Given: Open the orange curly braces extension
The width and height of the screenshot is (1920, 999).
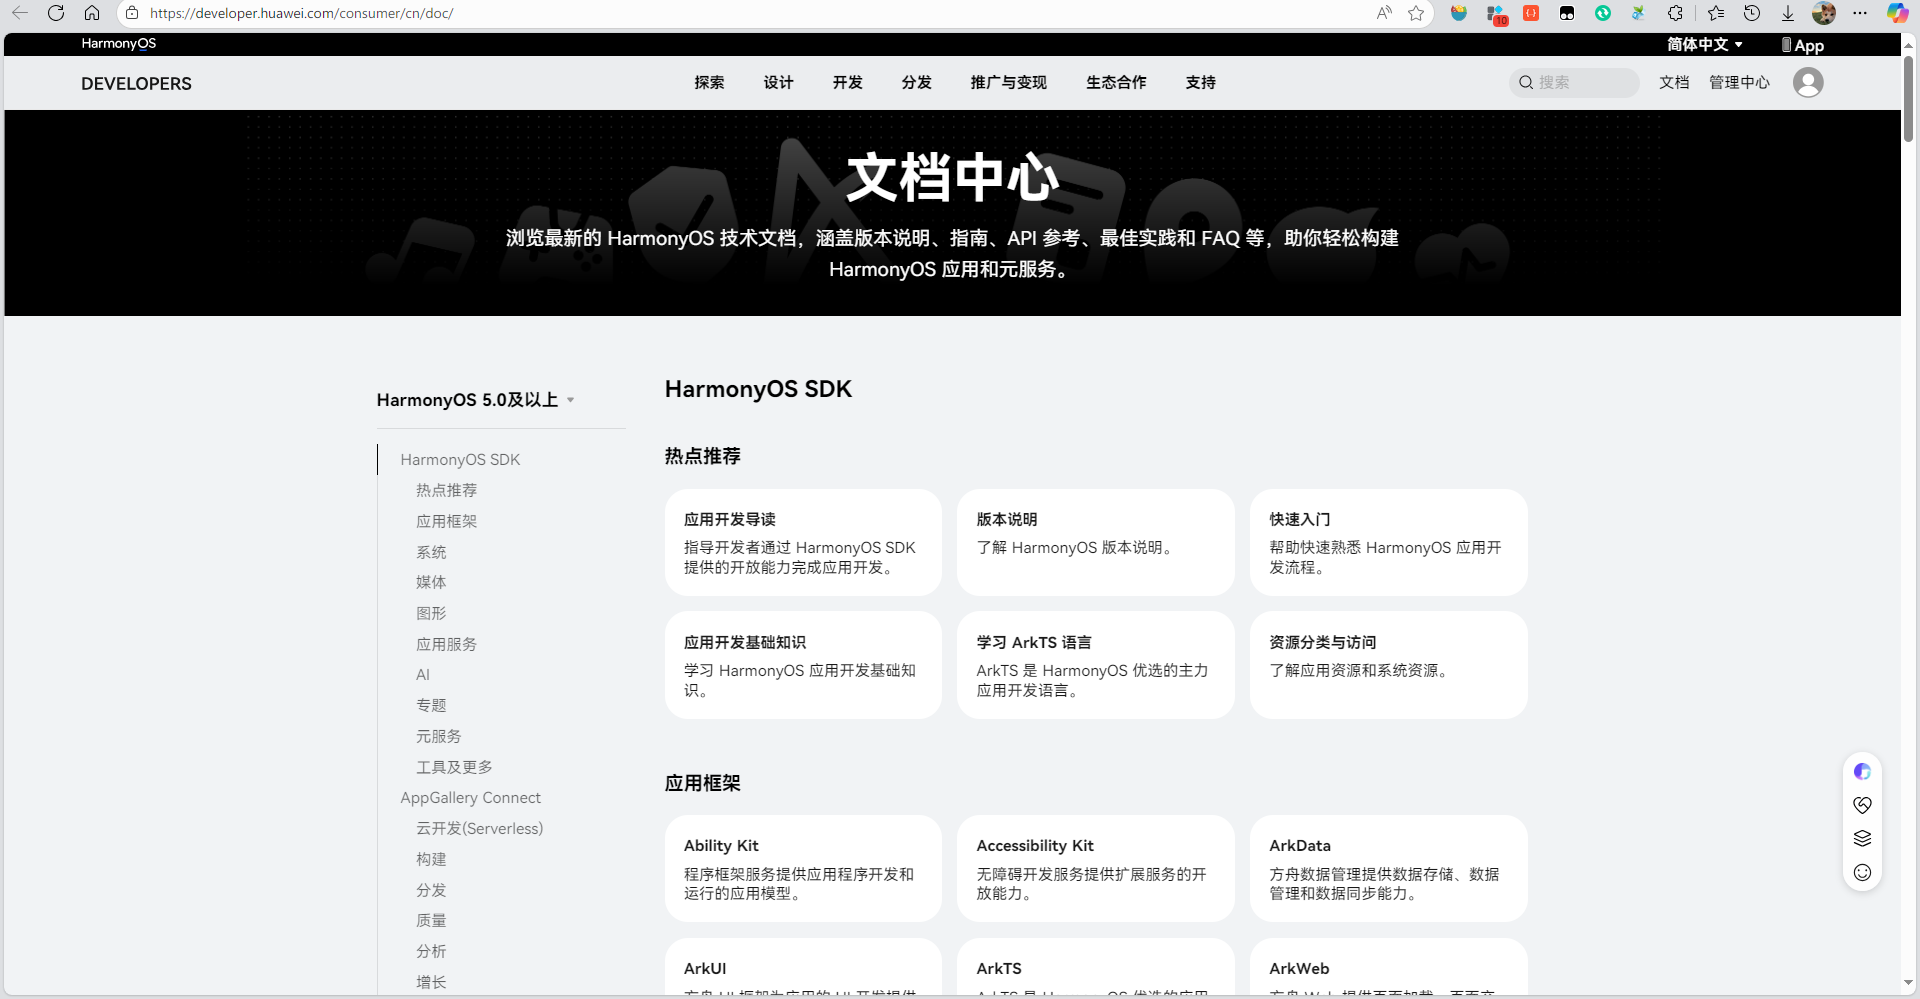Looking at the screenshot, I should (x=1531, y=13).
